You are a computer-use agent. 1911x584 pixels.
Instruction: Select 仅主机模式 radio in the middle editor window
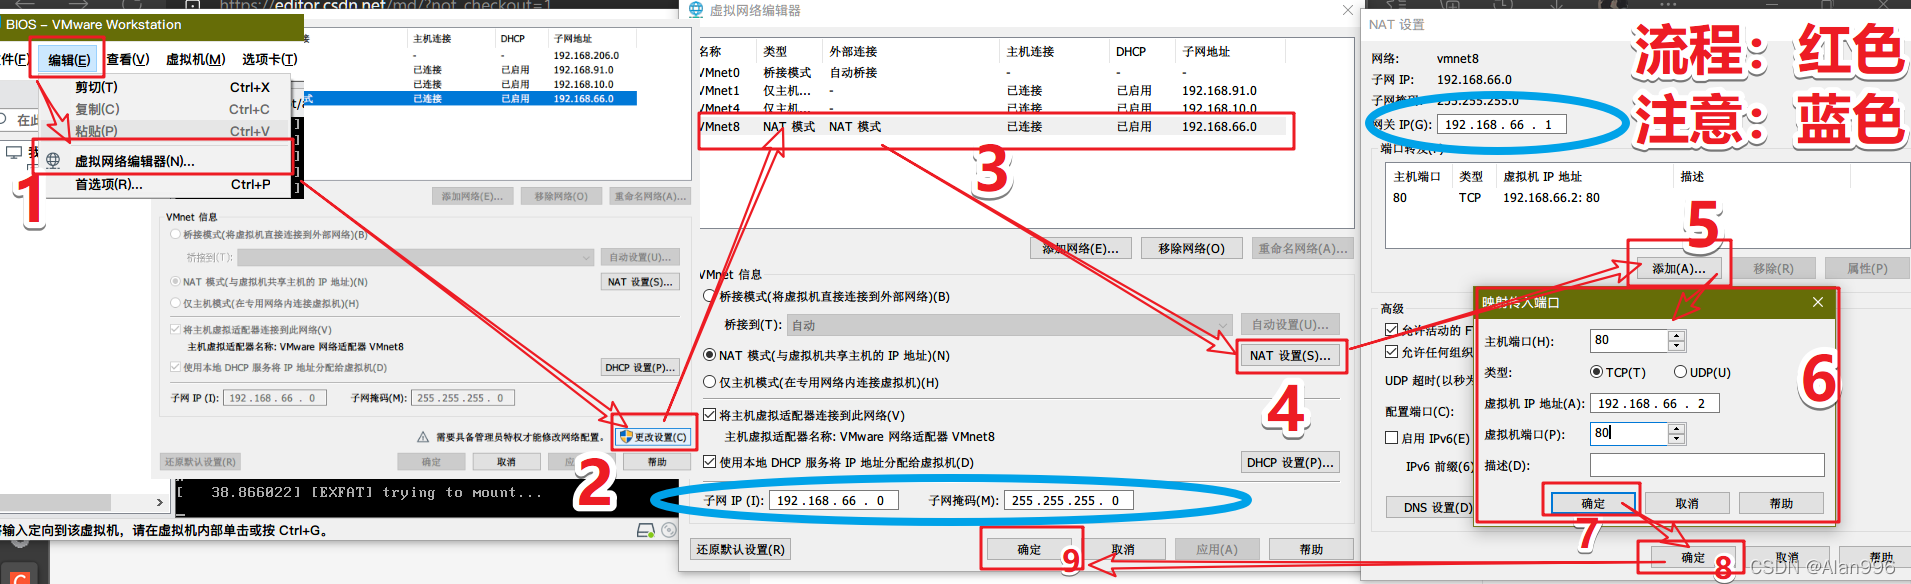point(709,382)
